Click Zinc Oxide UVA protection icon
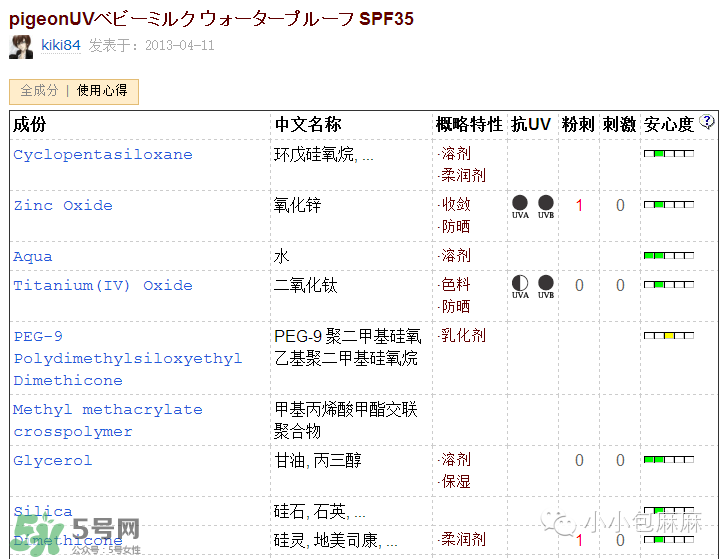The width and height of the screenshot is (725, 559). pyautogui.click(x=520, y=204)
